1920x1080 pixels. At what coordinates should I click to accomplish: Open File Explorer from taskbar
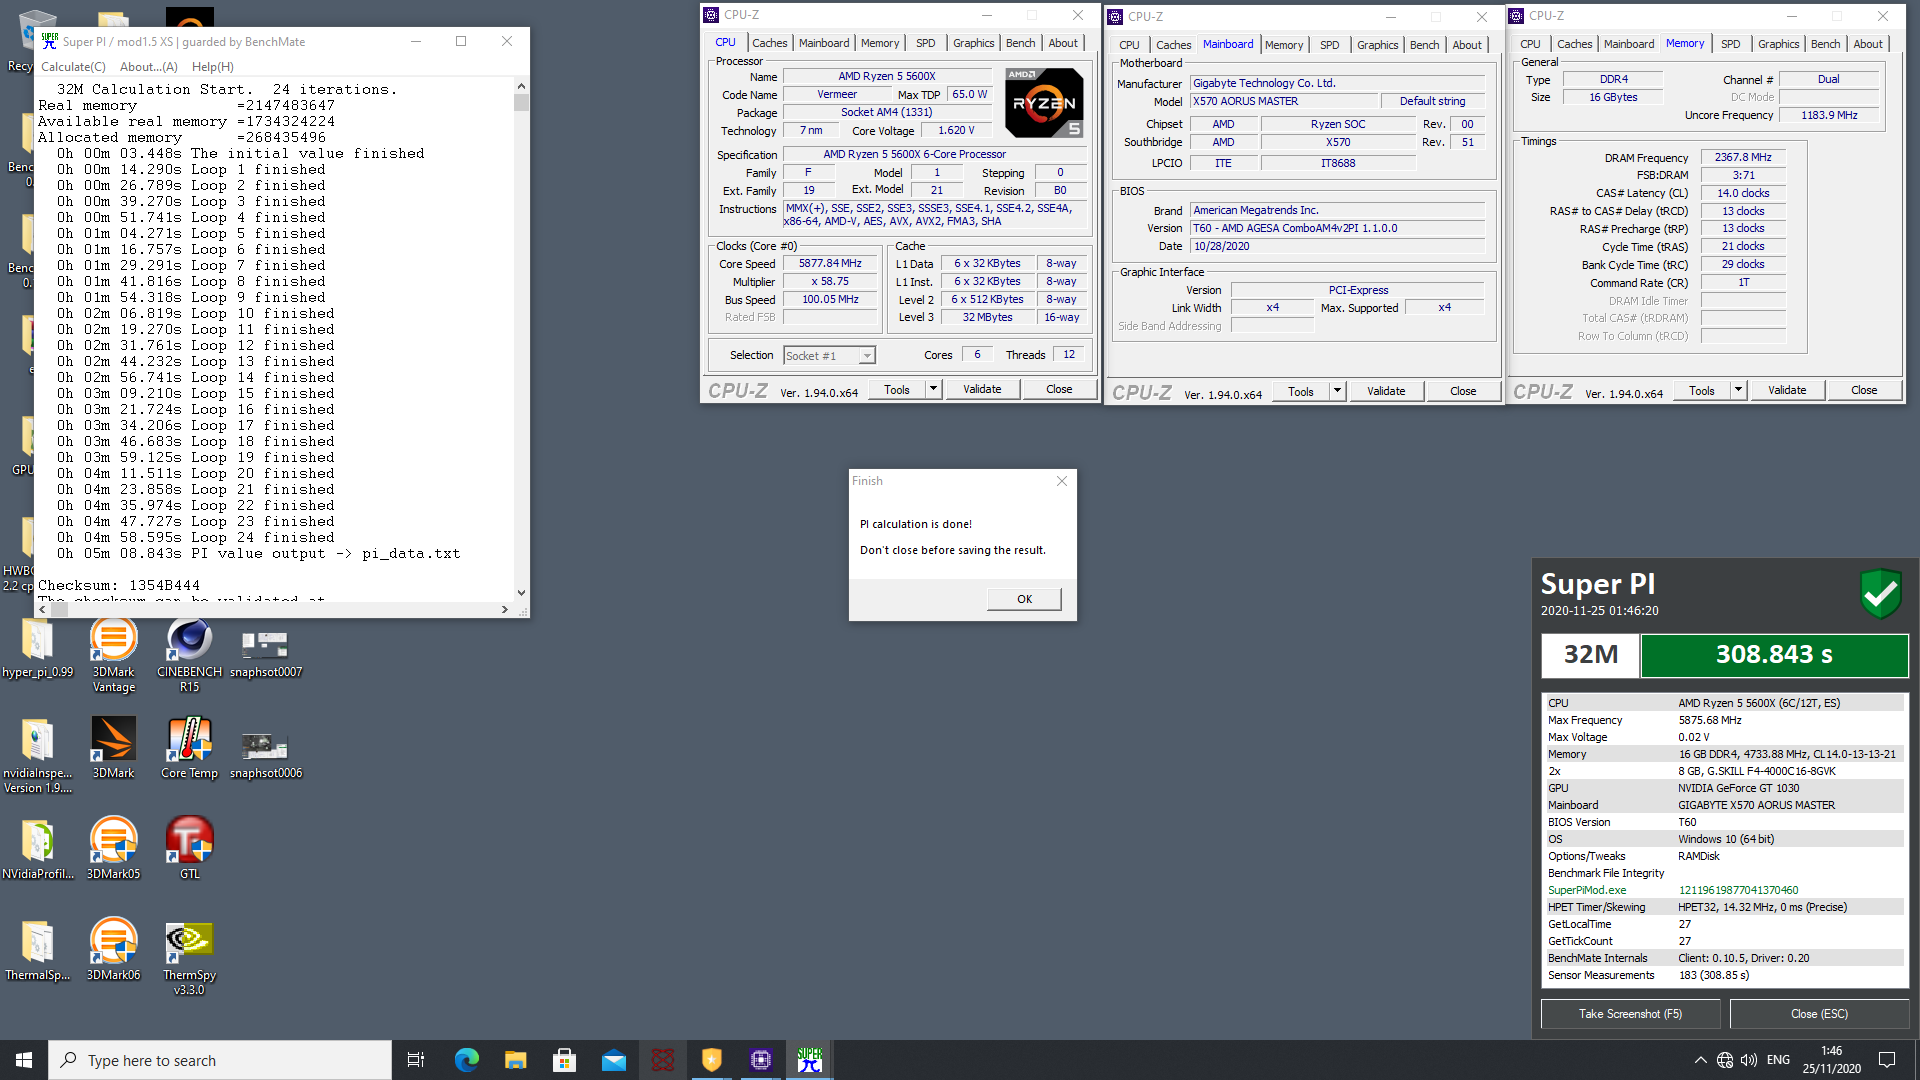(x=515, y=1060)
